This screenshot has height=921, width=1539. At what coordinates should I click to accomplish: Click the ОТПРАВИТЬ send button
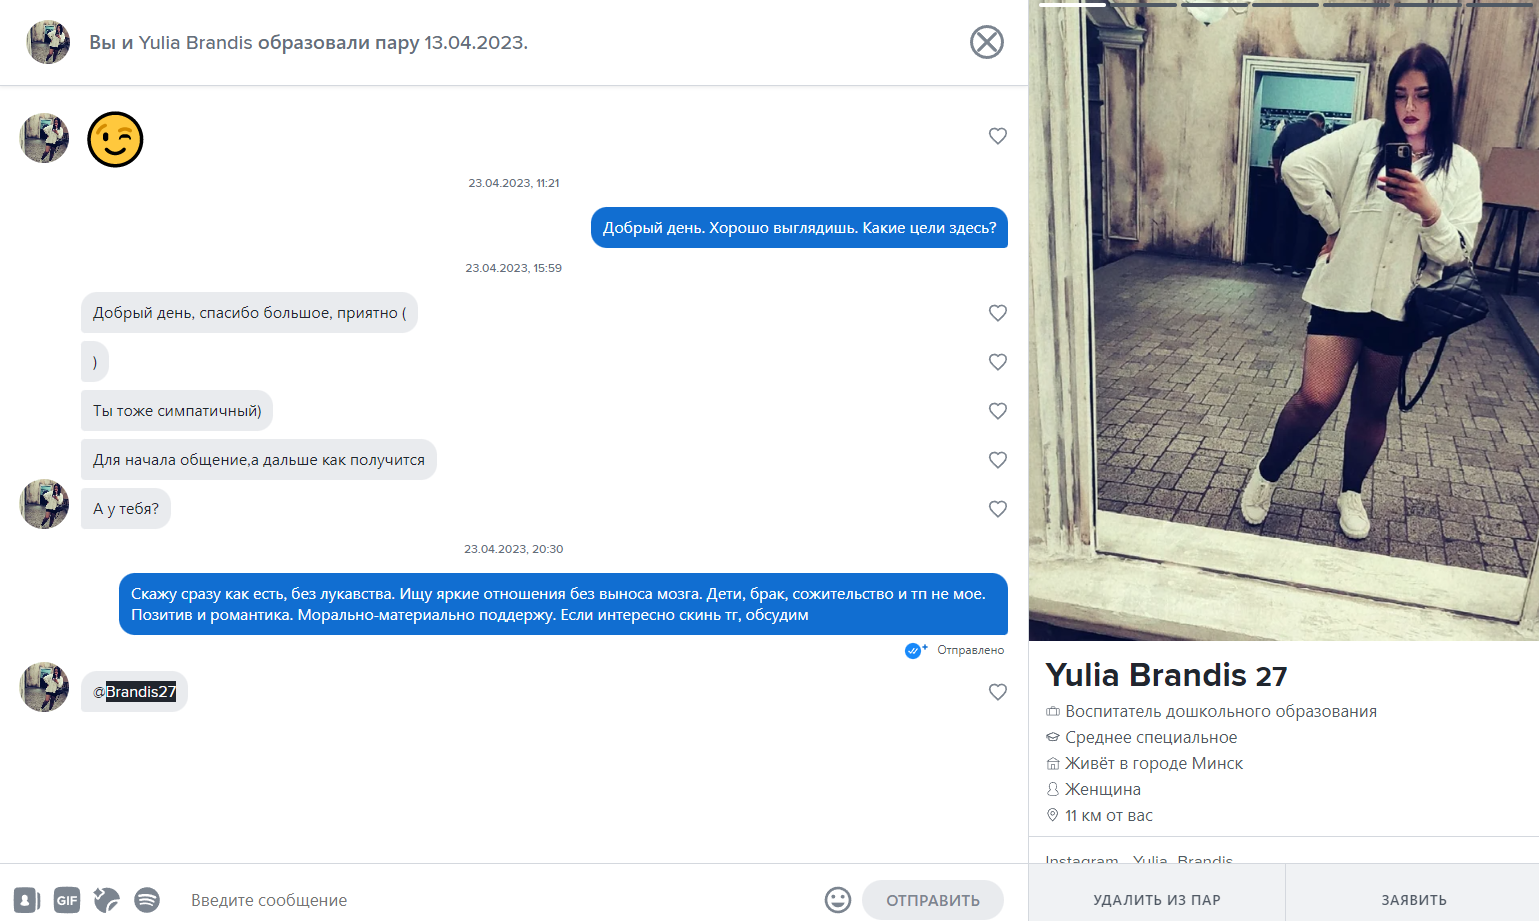(x=933, y=900)
